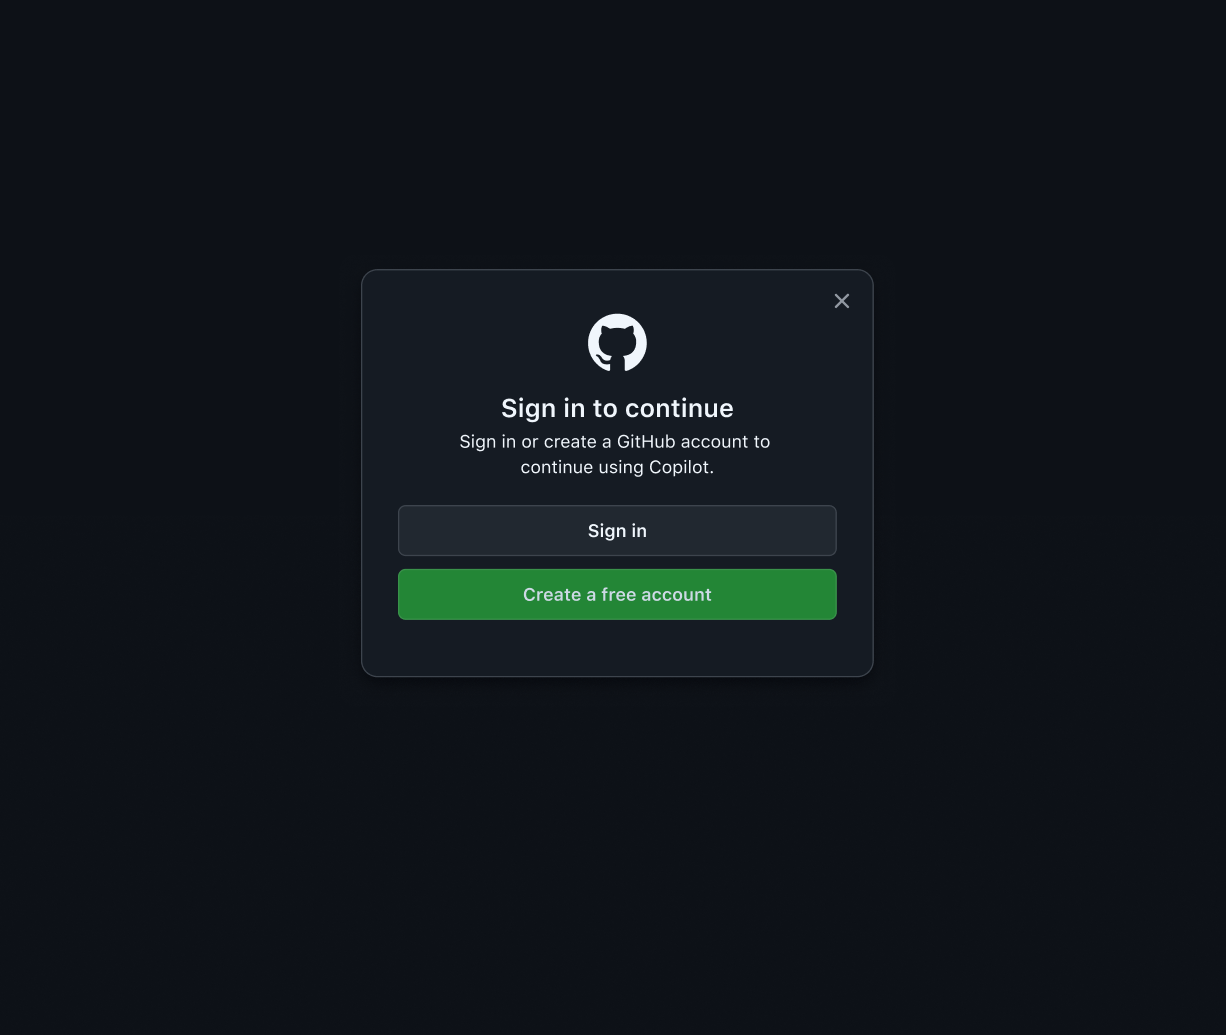Screen dimensions: 1226x1035
Task: Dismiss the modal using the cross icon
Action: click(x=842, y=301)
